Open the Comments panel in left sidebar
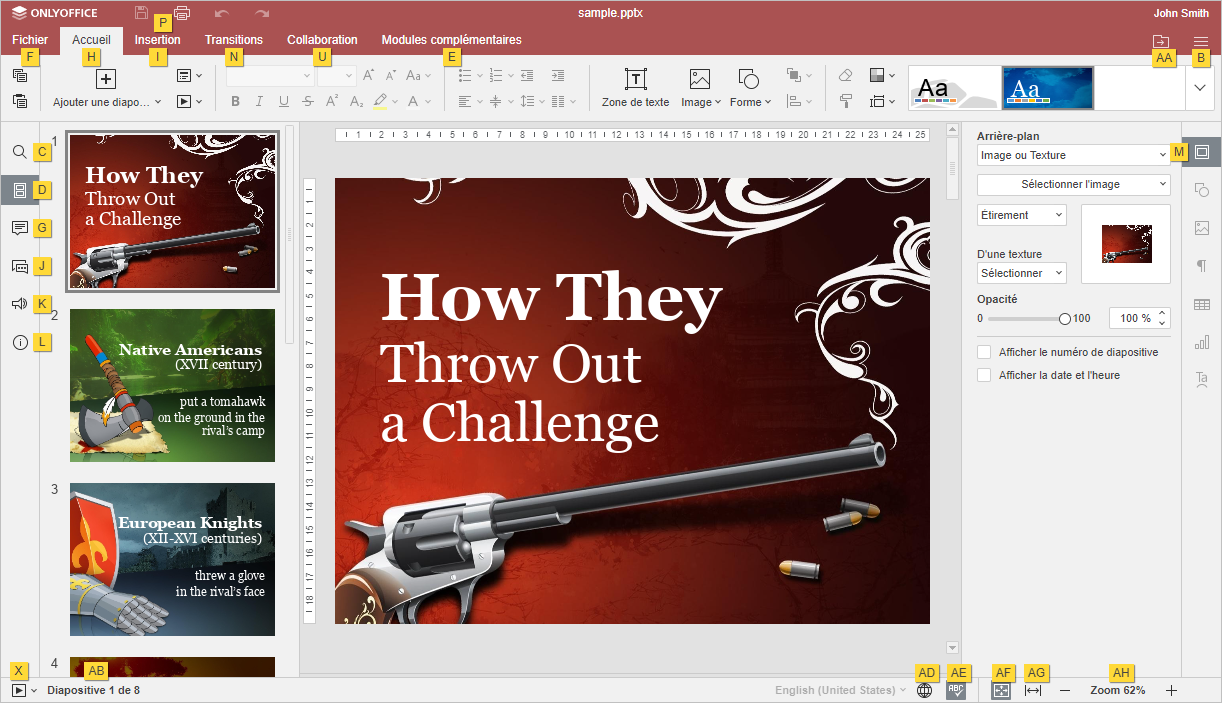 coord(20,228)
